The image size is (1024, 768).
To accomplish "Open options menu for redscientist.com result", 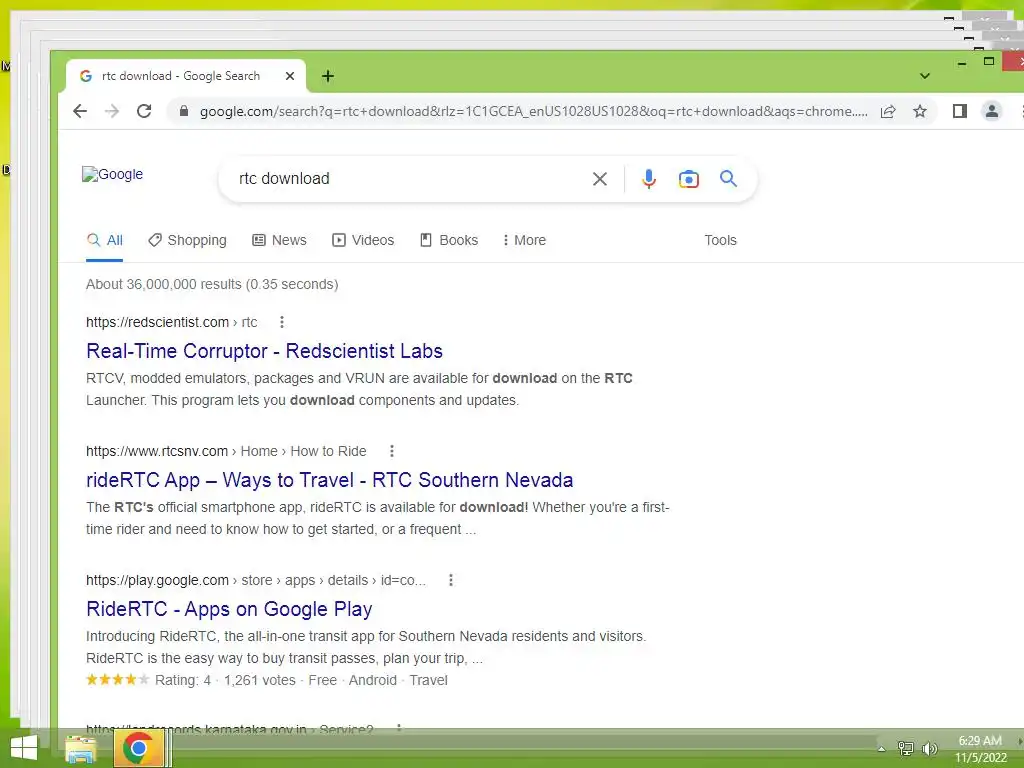I will click(281, 322).
